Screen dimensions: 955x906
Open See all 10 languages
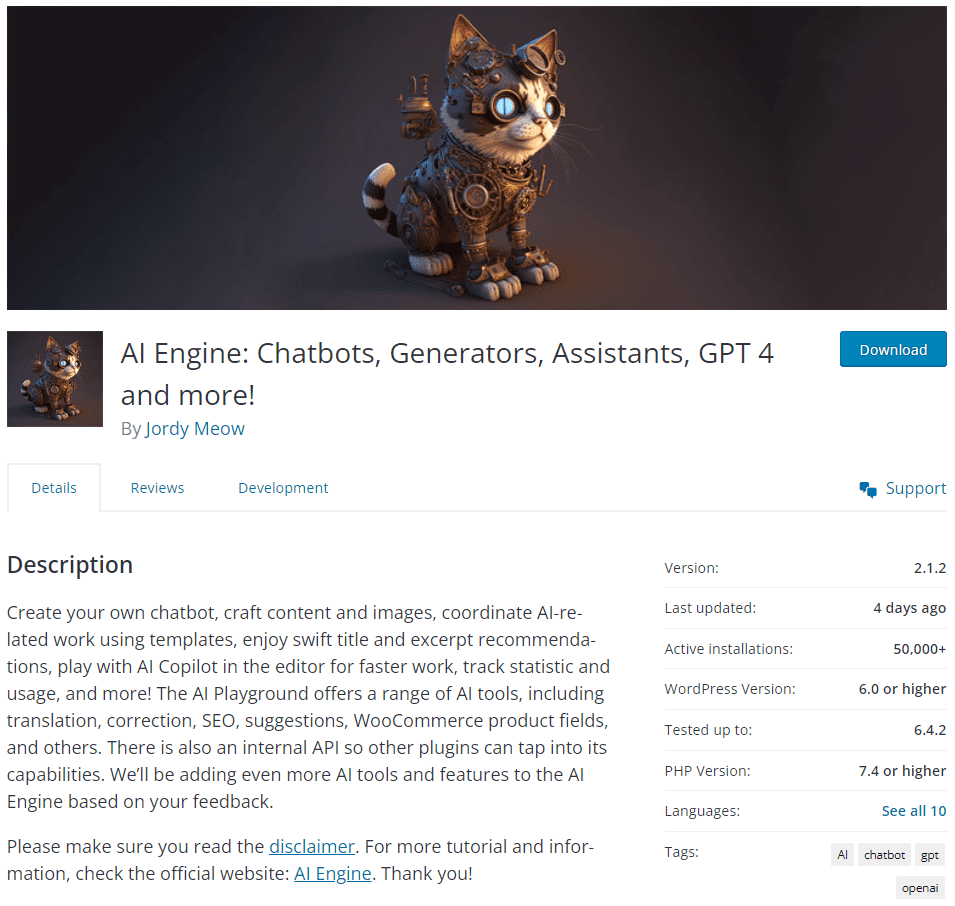[914, 811]
